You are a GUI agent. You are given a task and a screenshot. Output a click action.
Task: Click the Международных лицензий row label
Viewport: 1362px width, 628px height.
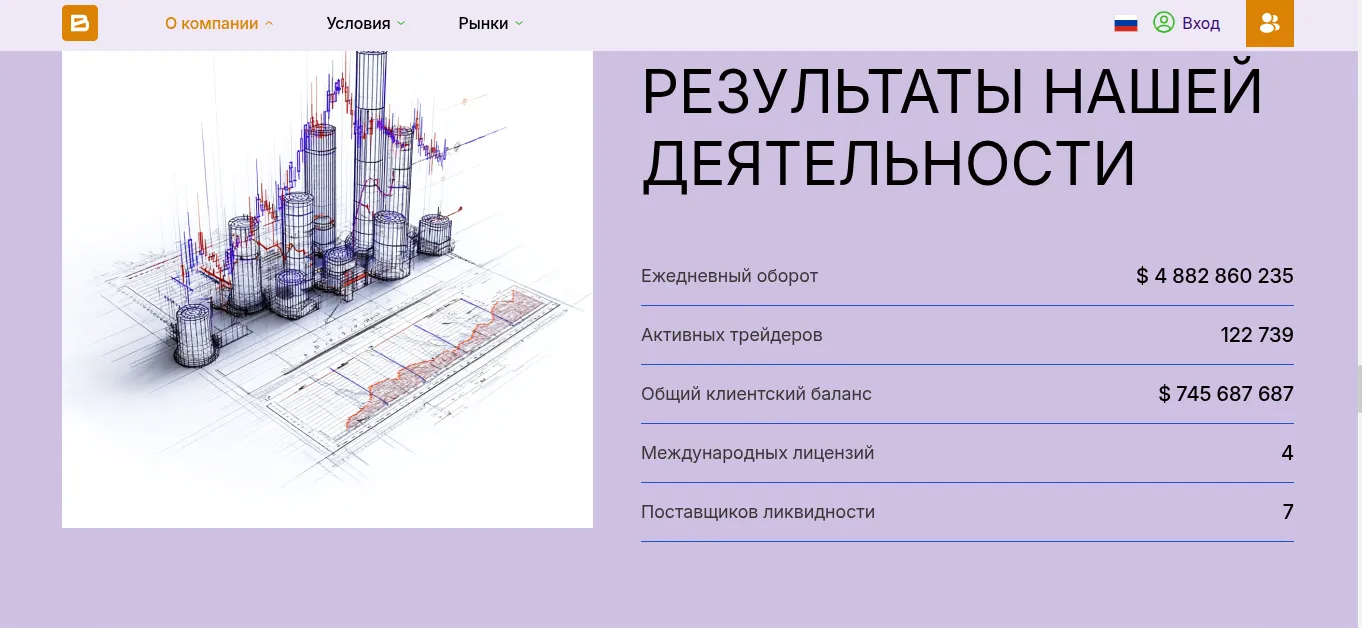(x=757, y=453)
